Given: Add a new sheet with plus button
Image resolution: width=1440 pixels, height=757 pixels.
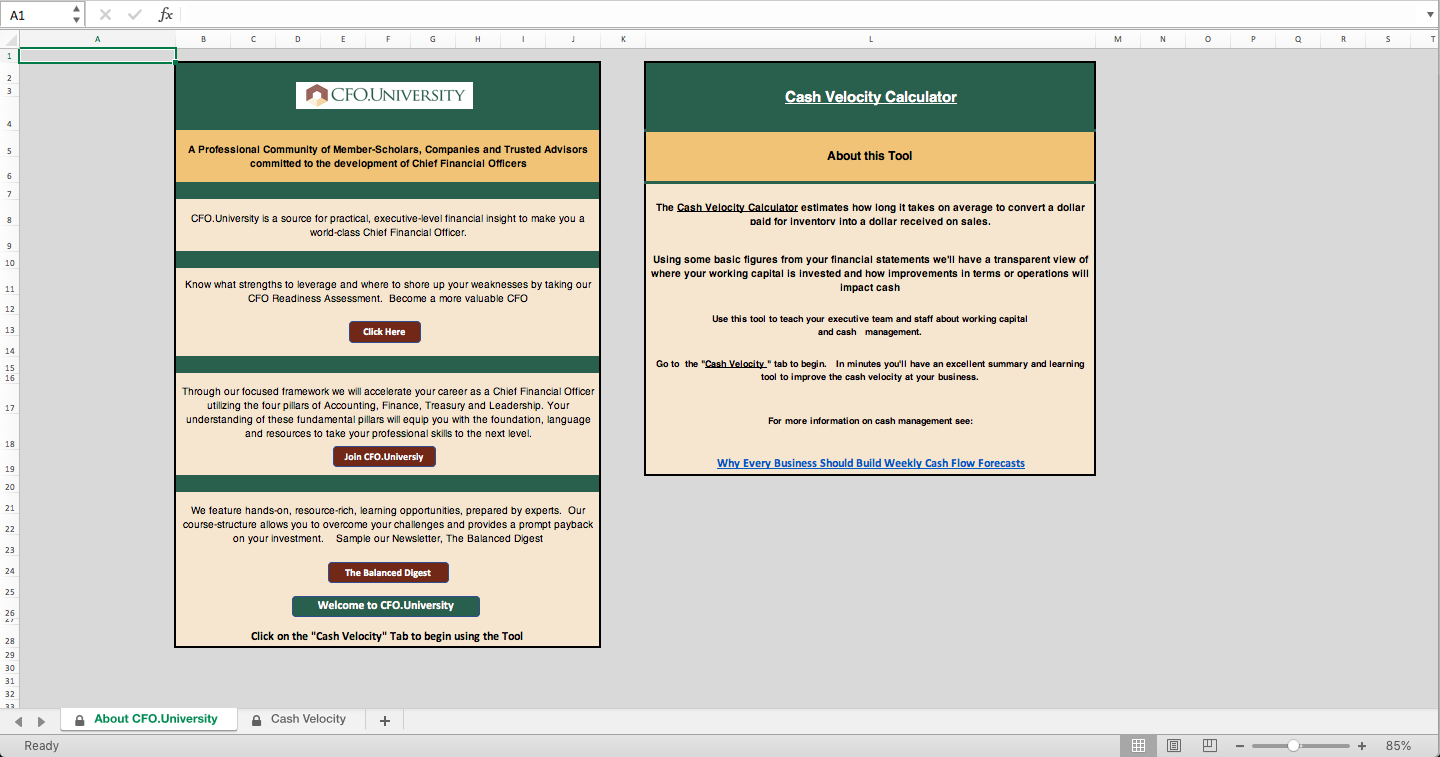Looking at the screenshot, I should pos(385,720).
